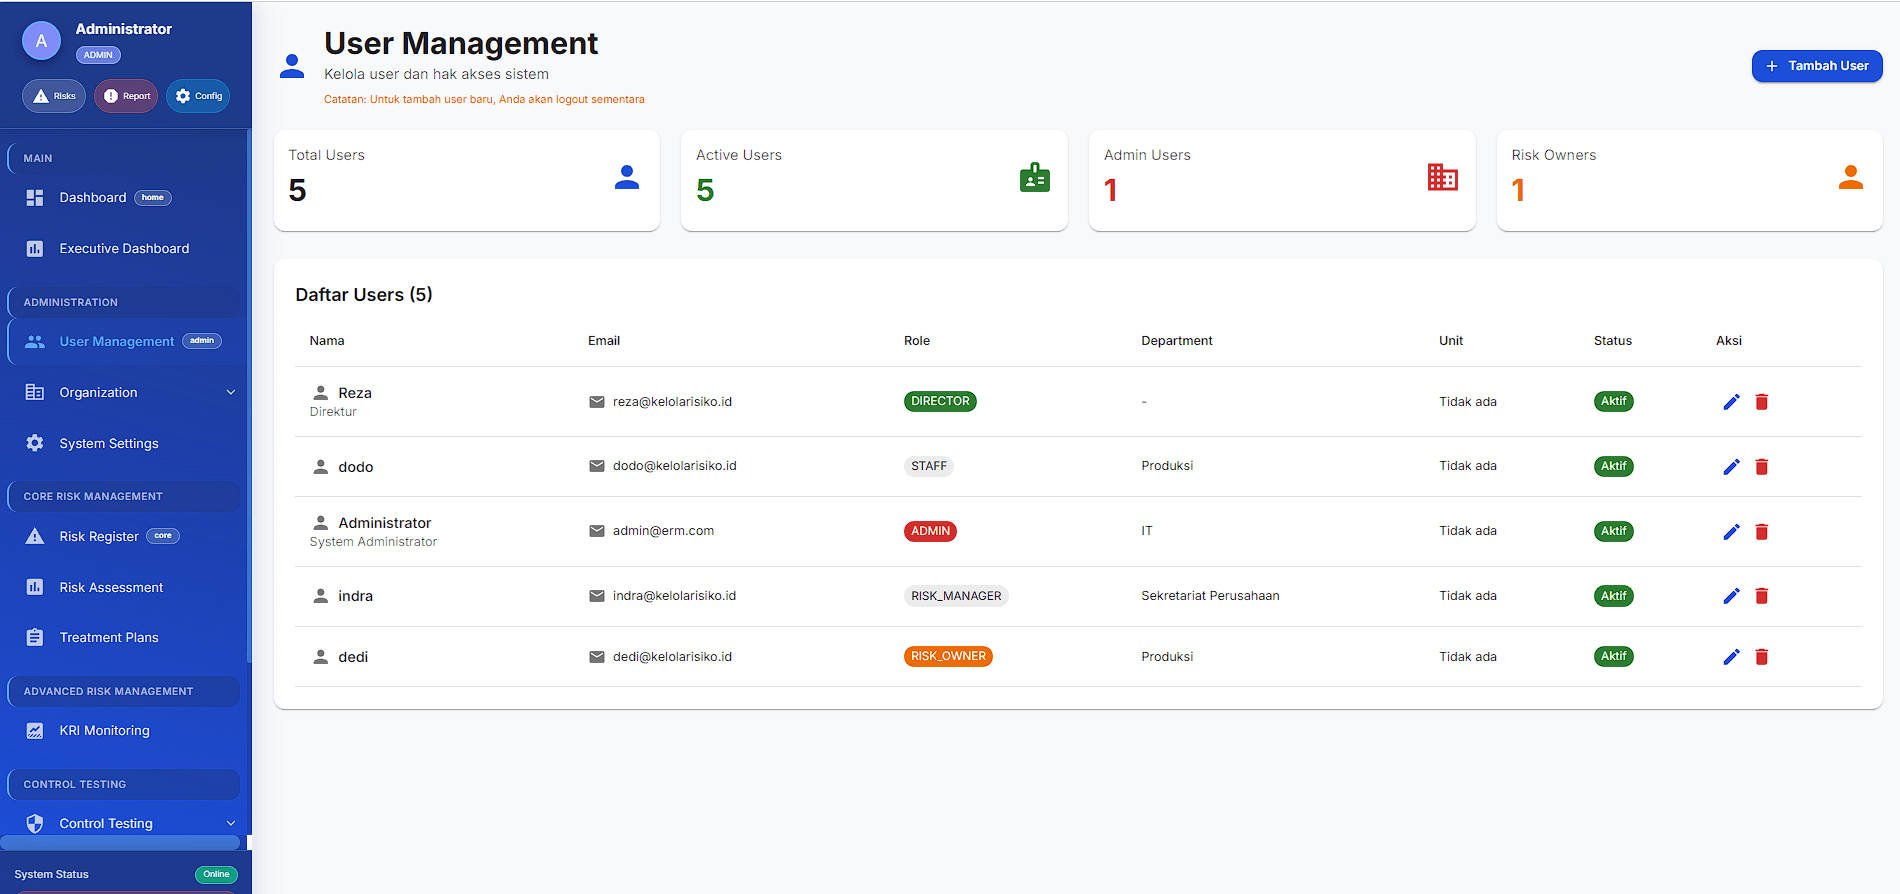Expand the Control Testing submenu
The height and width of the screenshot is (894, 1900).
point(230,824)
